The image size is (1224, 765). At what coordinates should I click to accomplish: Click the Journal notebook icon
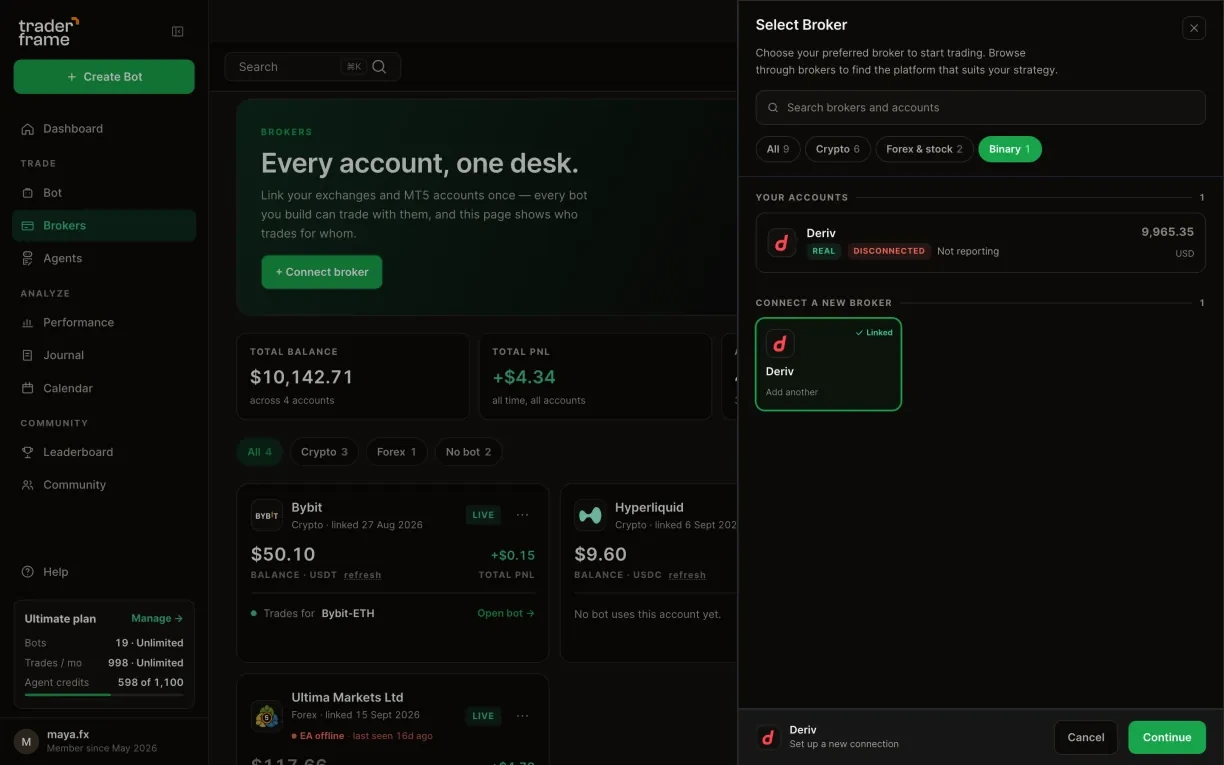[28, 355]
